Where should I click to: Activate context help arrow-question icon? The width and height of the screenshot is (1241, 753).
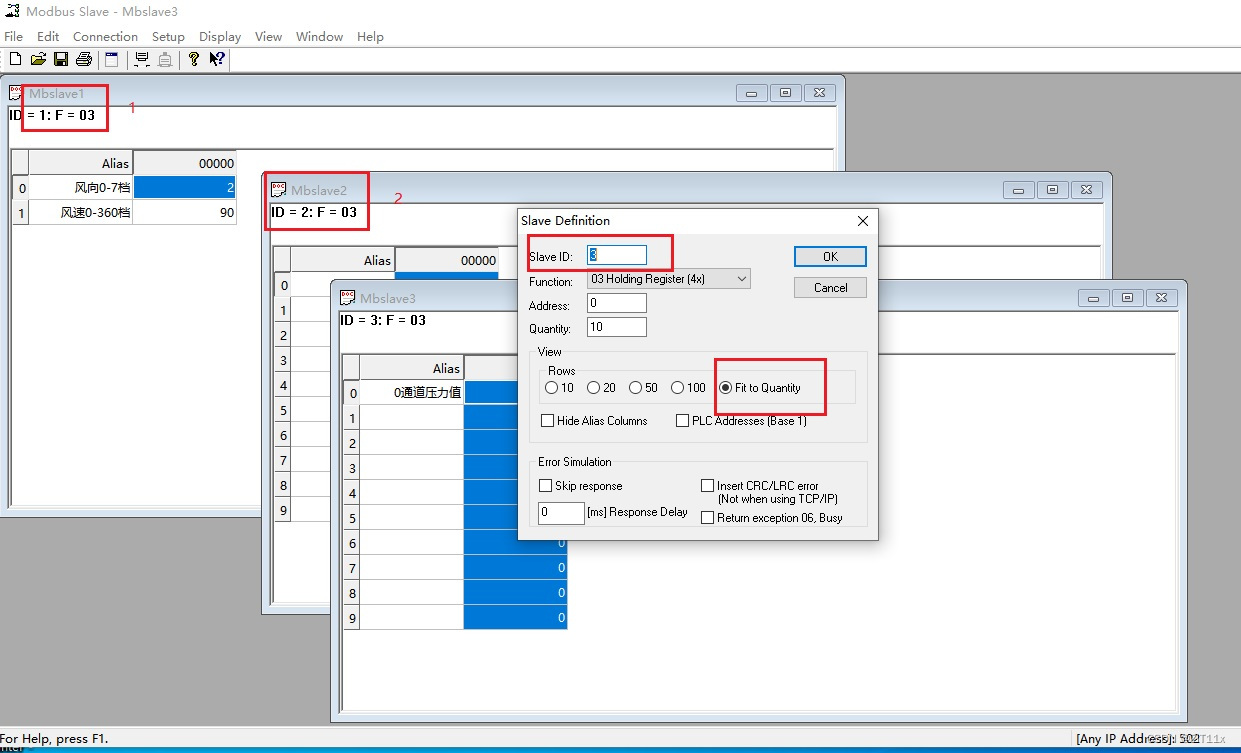click(x=217, y=60)
